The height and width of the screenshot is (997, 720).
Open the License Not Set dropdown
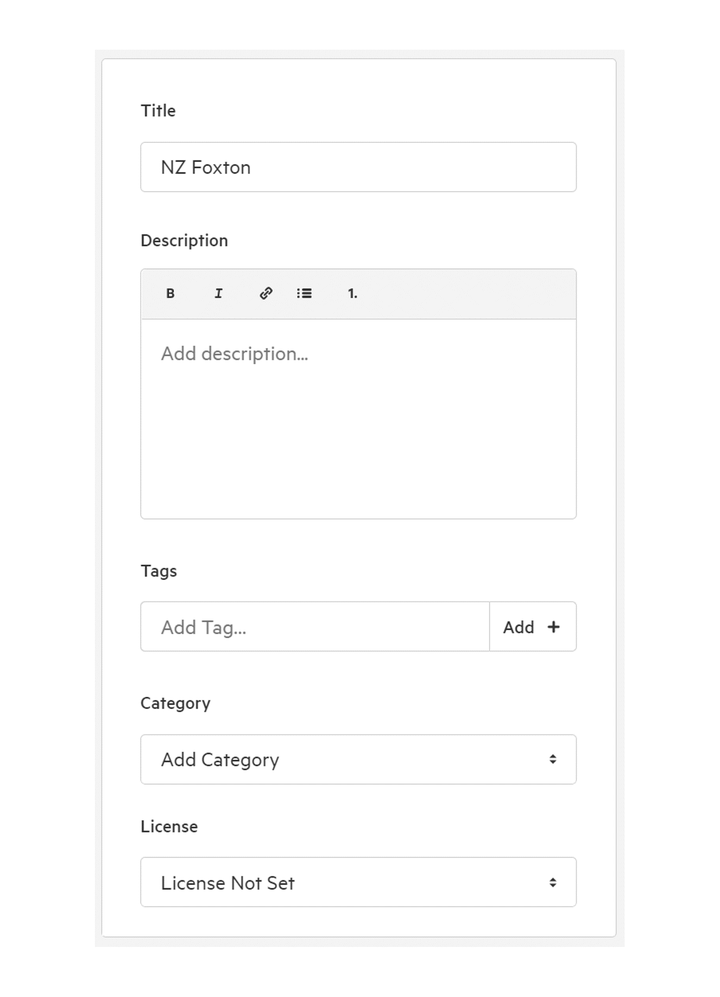[x=359, y=883]
